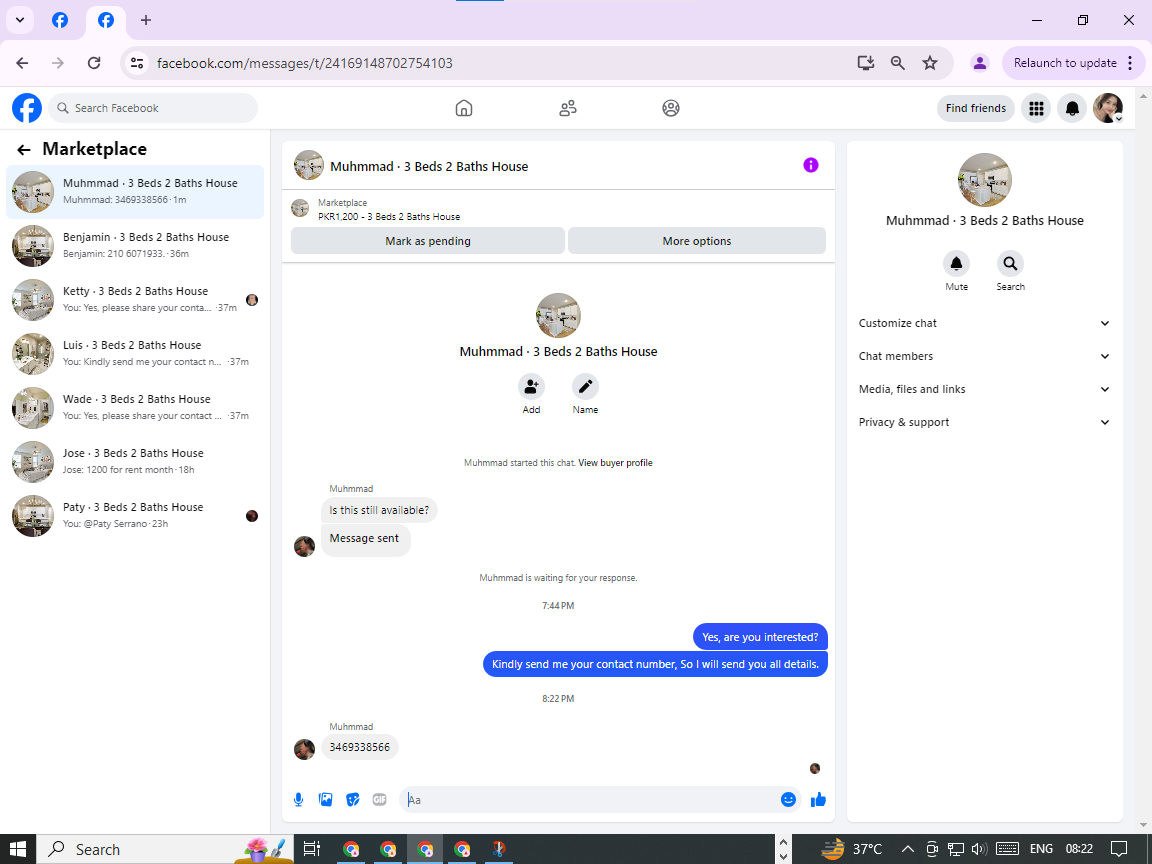Click the Chrome address bar URL
The width and height of the screenshot is (1152, 864).
point(304,63)
